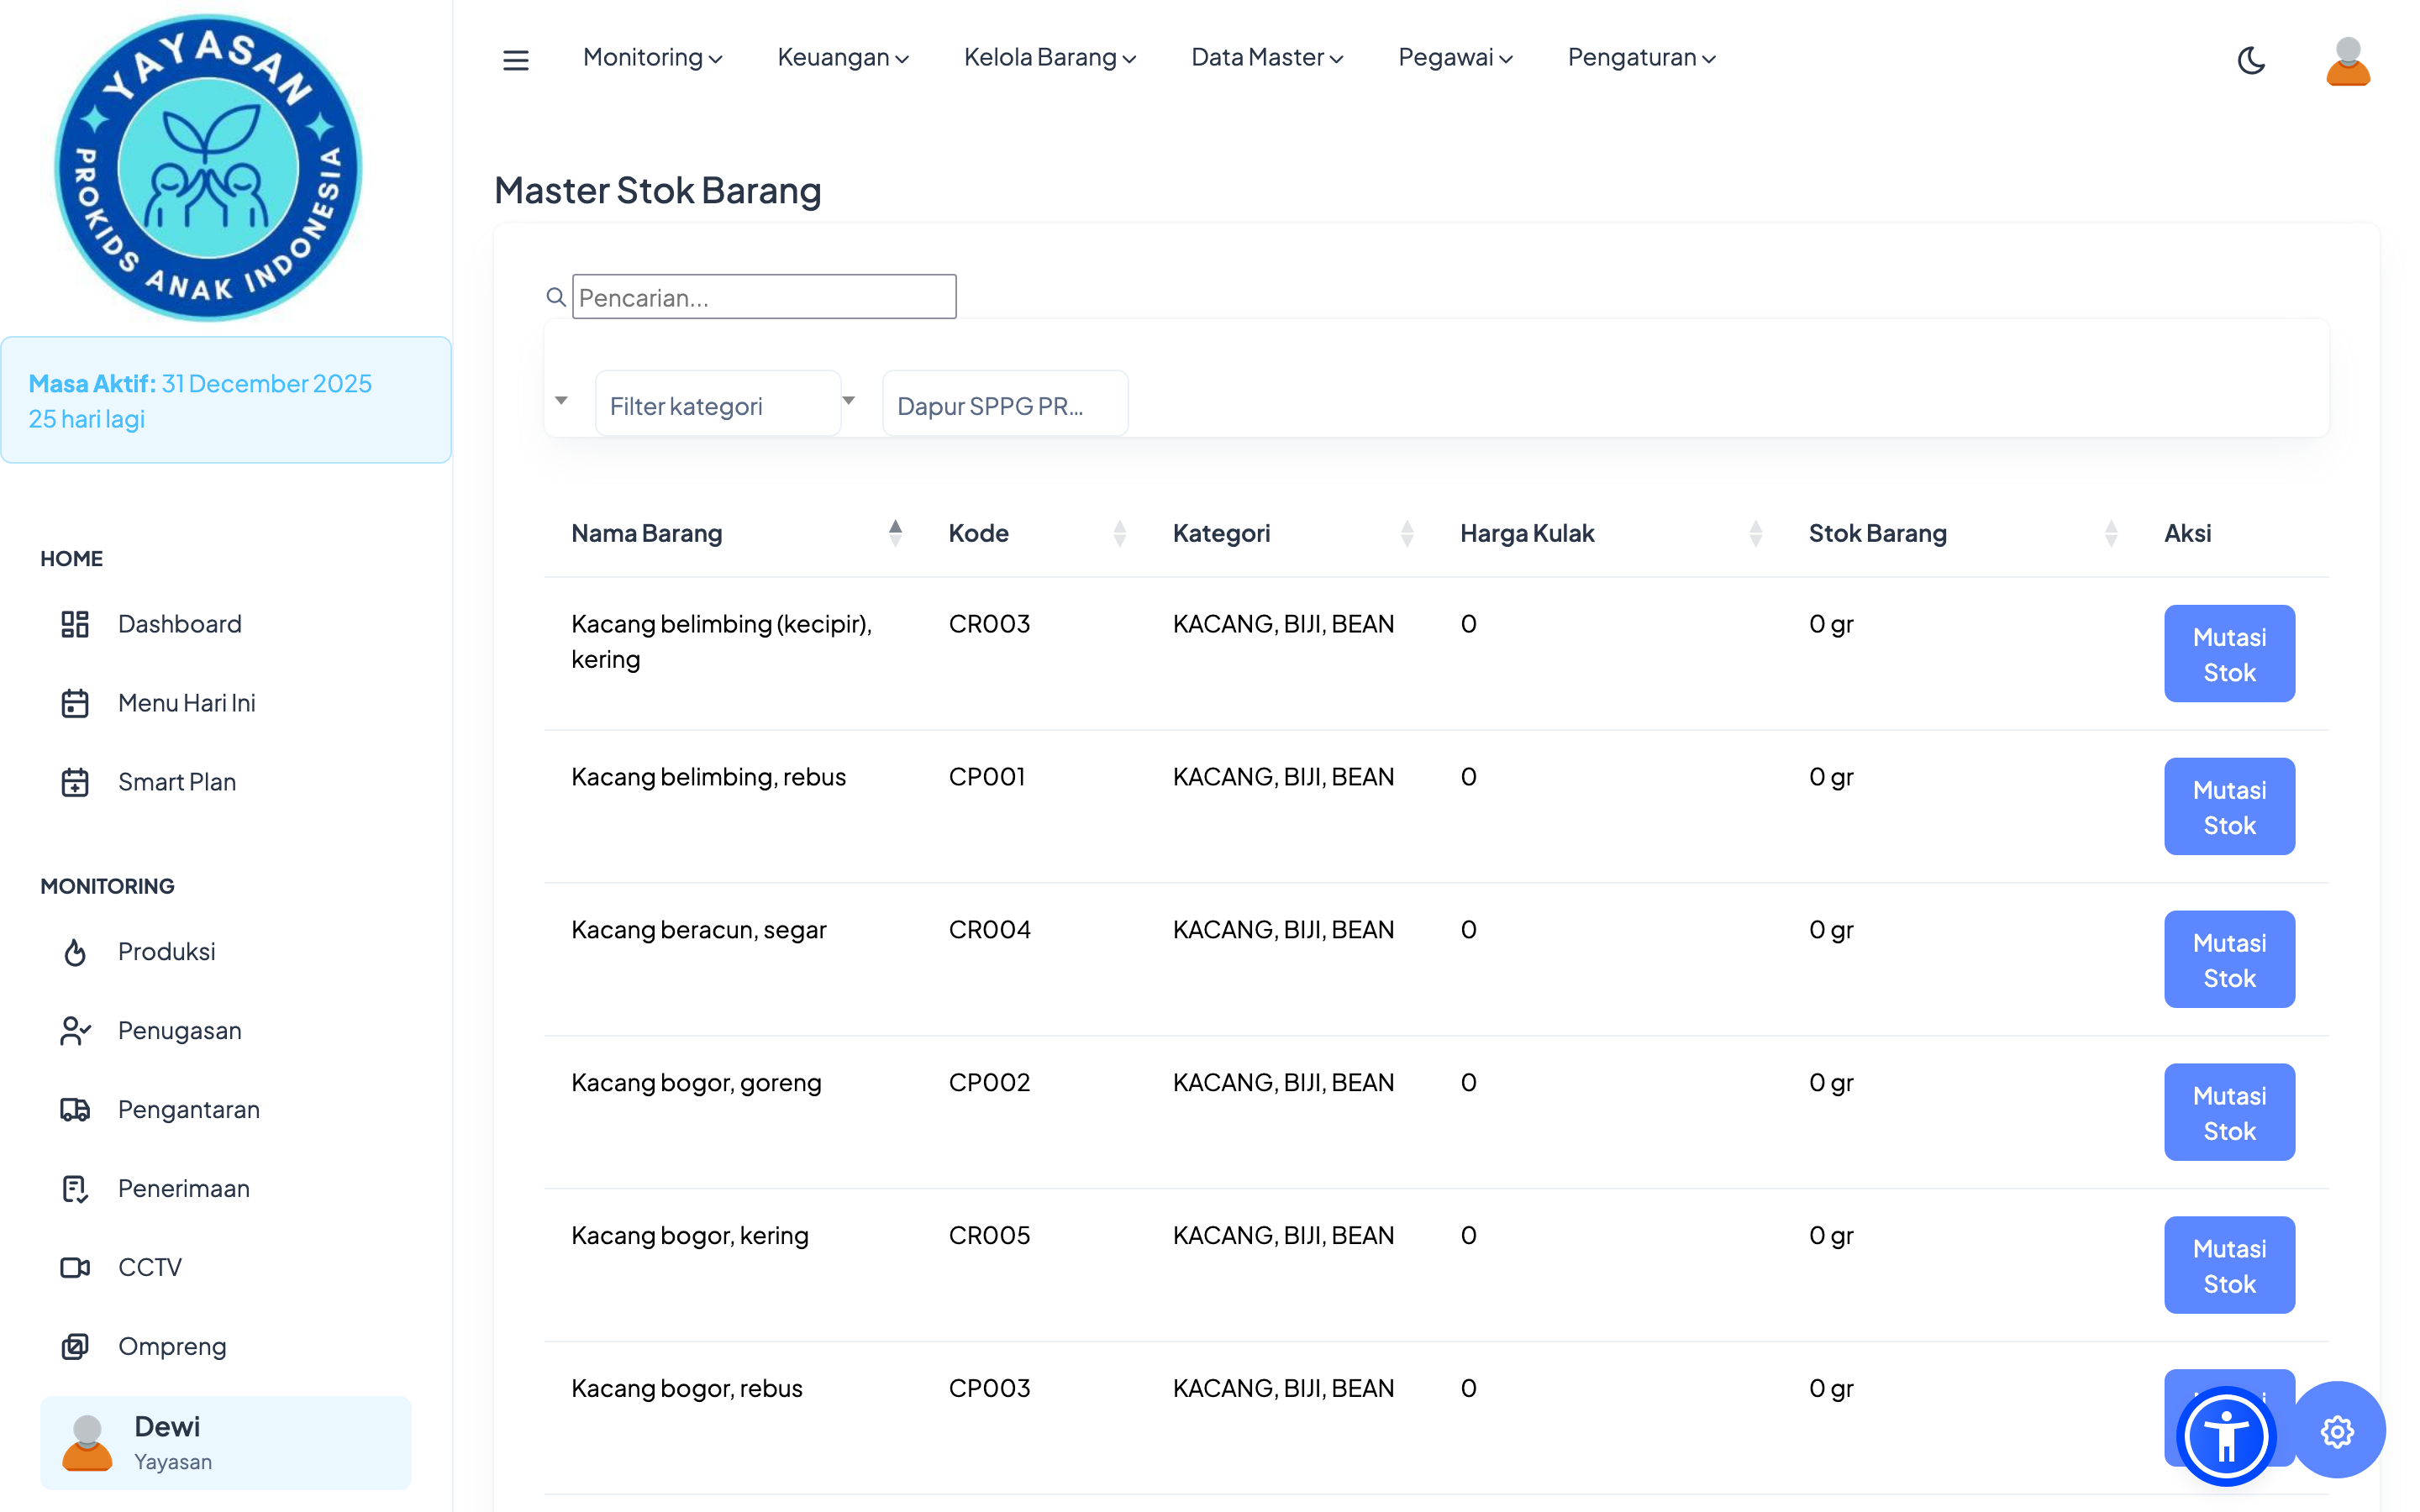Click the hamburger menu icon

tap(515, 60)
